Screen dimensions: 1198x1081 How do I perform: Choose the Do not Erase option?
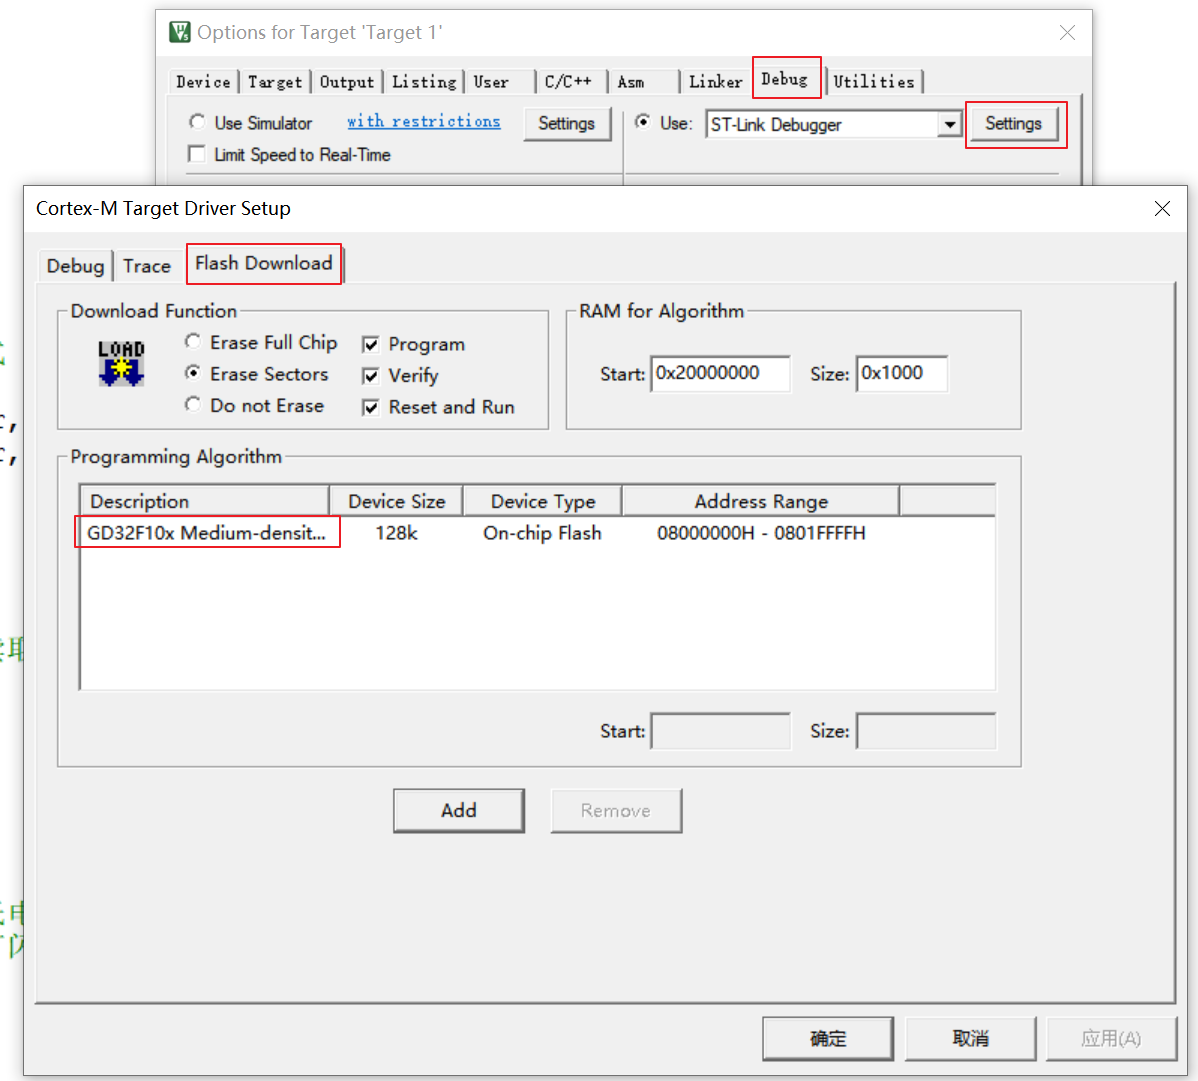point(193,405)
